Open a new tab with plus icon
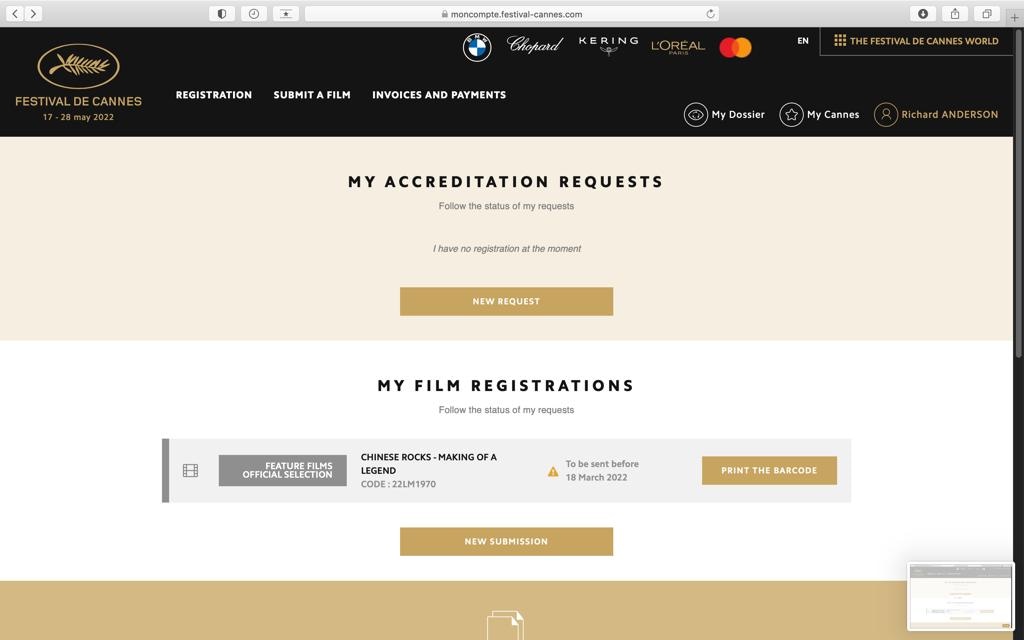The width and height of the screenshot is (1024, 640). [x=1014, y=18]
